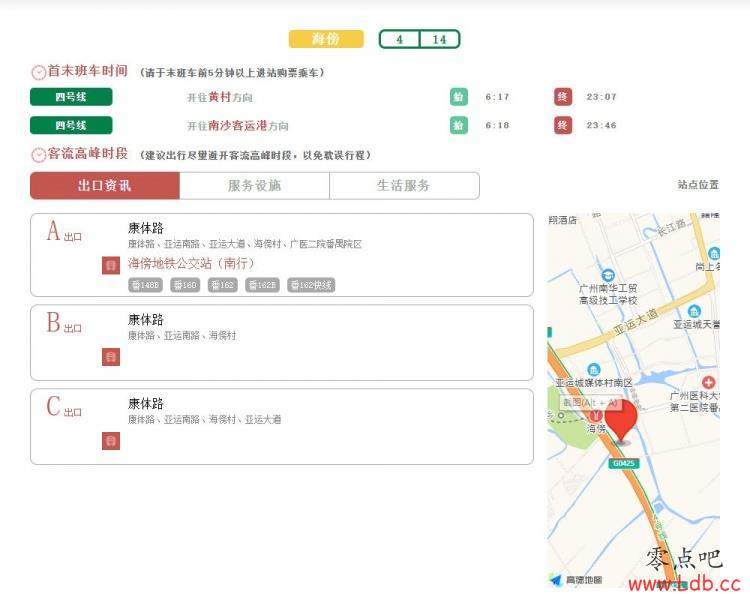This screenshot has height=594, width=750.
Task: Click the text ending 广医二院番禺院区 in A出口
Action: coord(244,244)
